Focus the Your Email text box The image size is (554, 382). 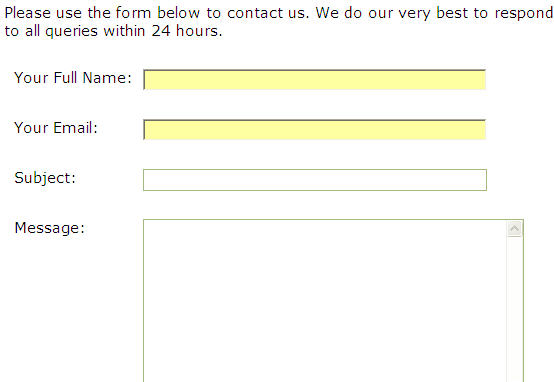pos(314,130)
